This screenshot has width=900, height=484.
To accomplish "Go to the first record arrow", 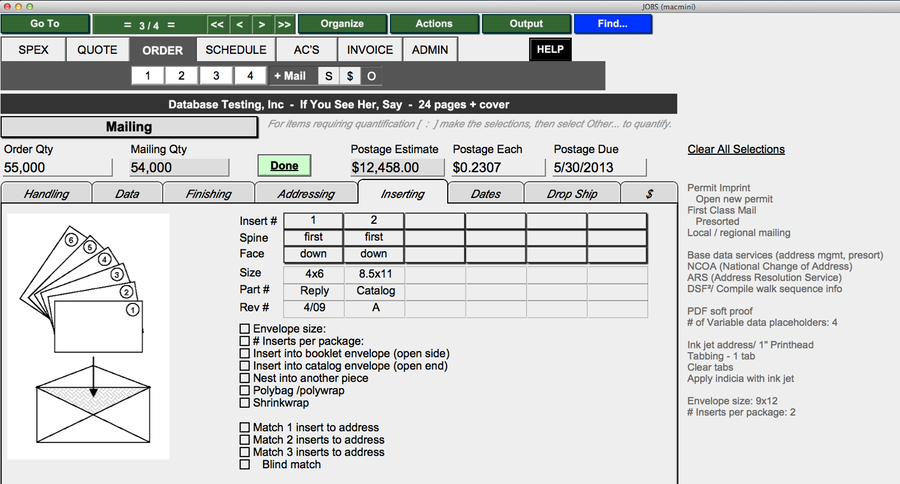I will coord(217,24).
